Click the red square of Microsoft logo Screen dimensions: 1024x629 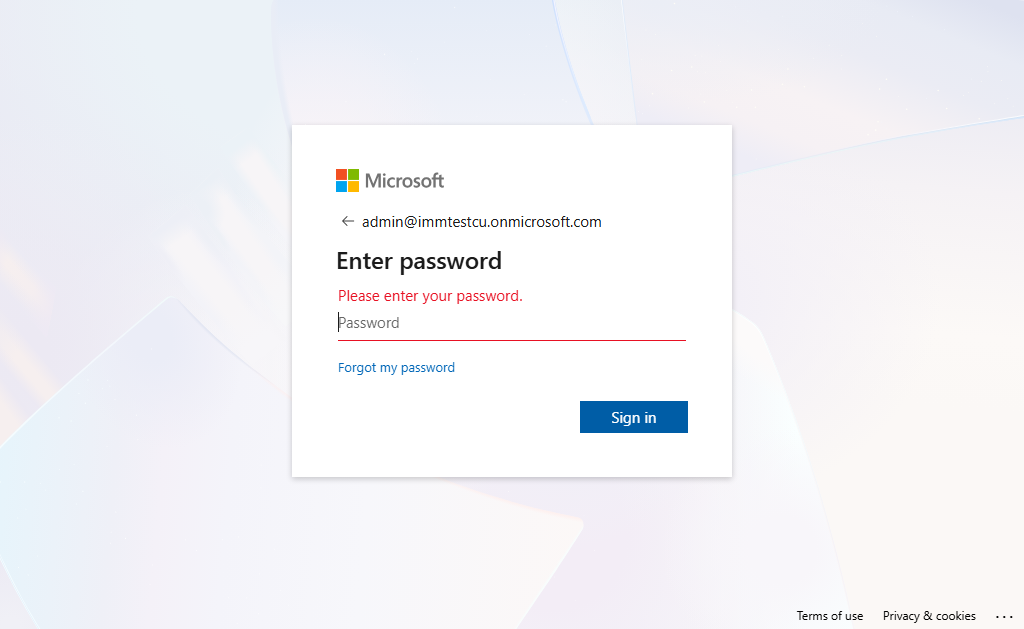pos(341,174)
